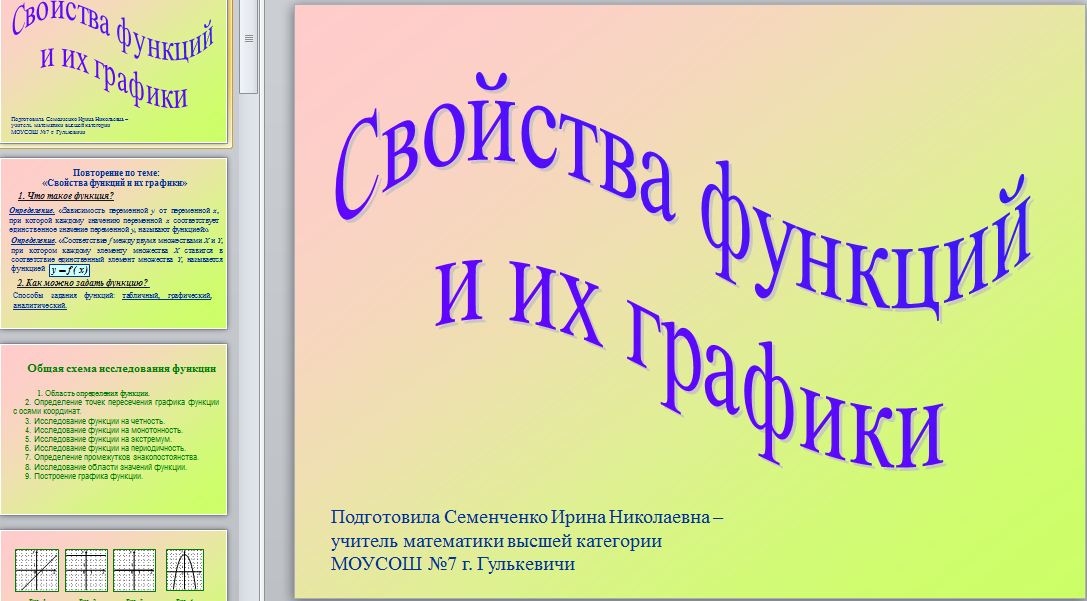
Task: Select the first slide thumbnail titled Свойства функций
Action: 114,69
